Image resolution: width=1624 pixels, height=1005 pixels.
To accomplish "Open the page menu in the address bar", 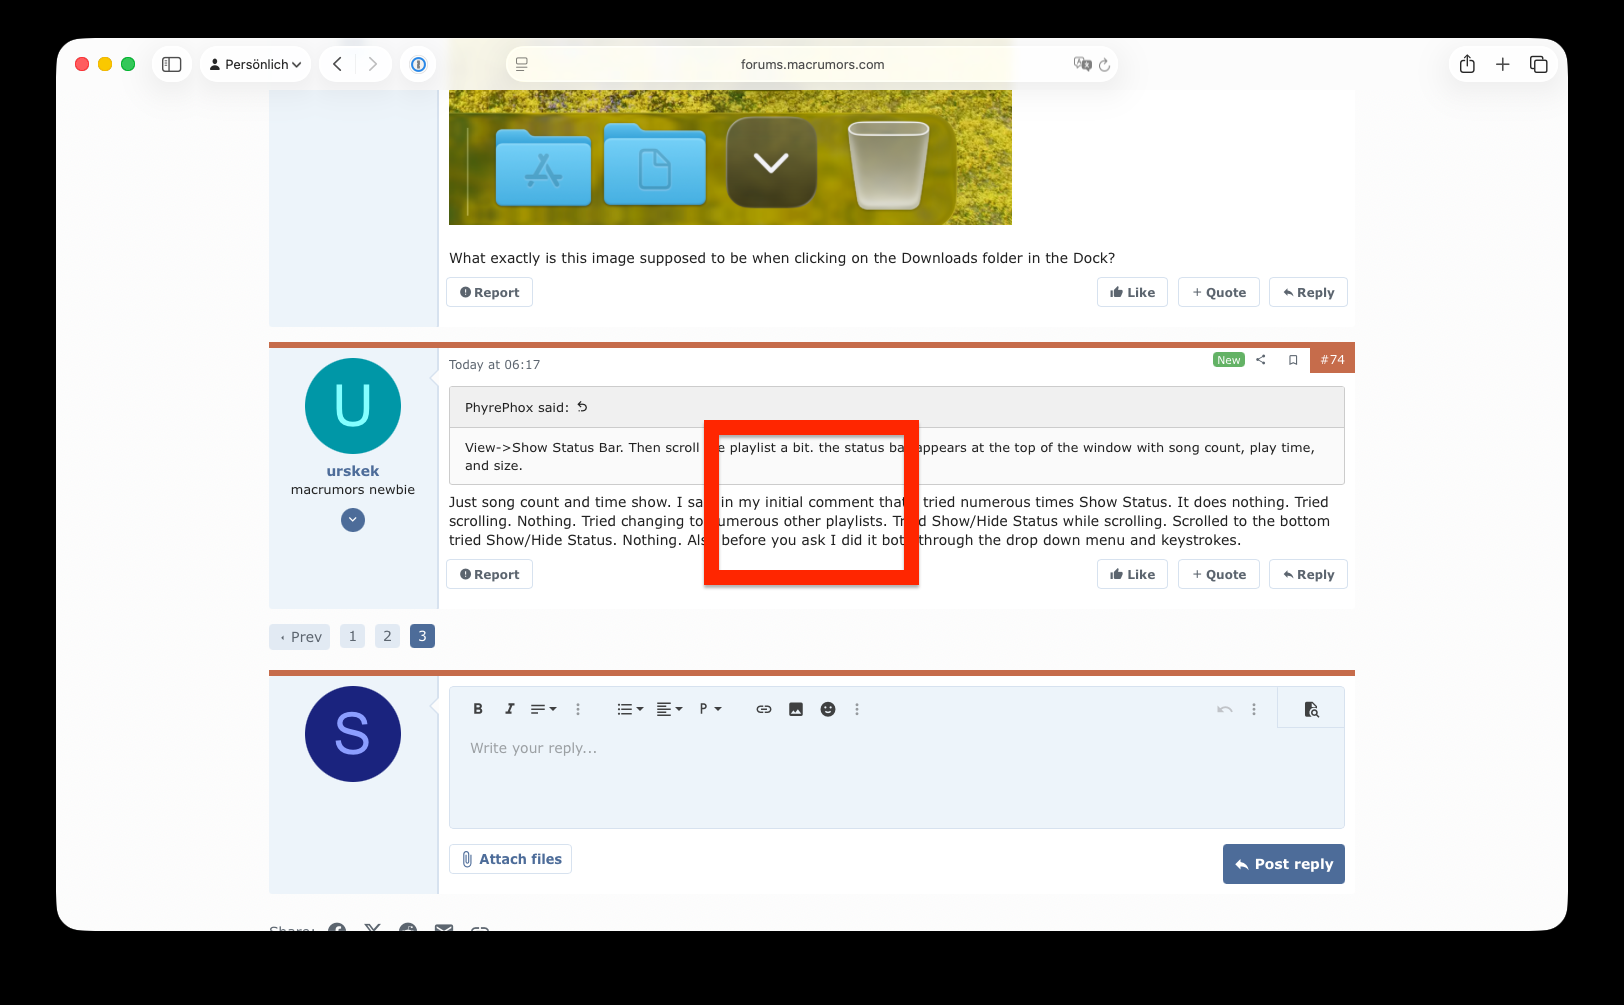I will click(x=521, y=64).
